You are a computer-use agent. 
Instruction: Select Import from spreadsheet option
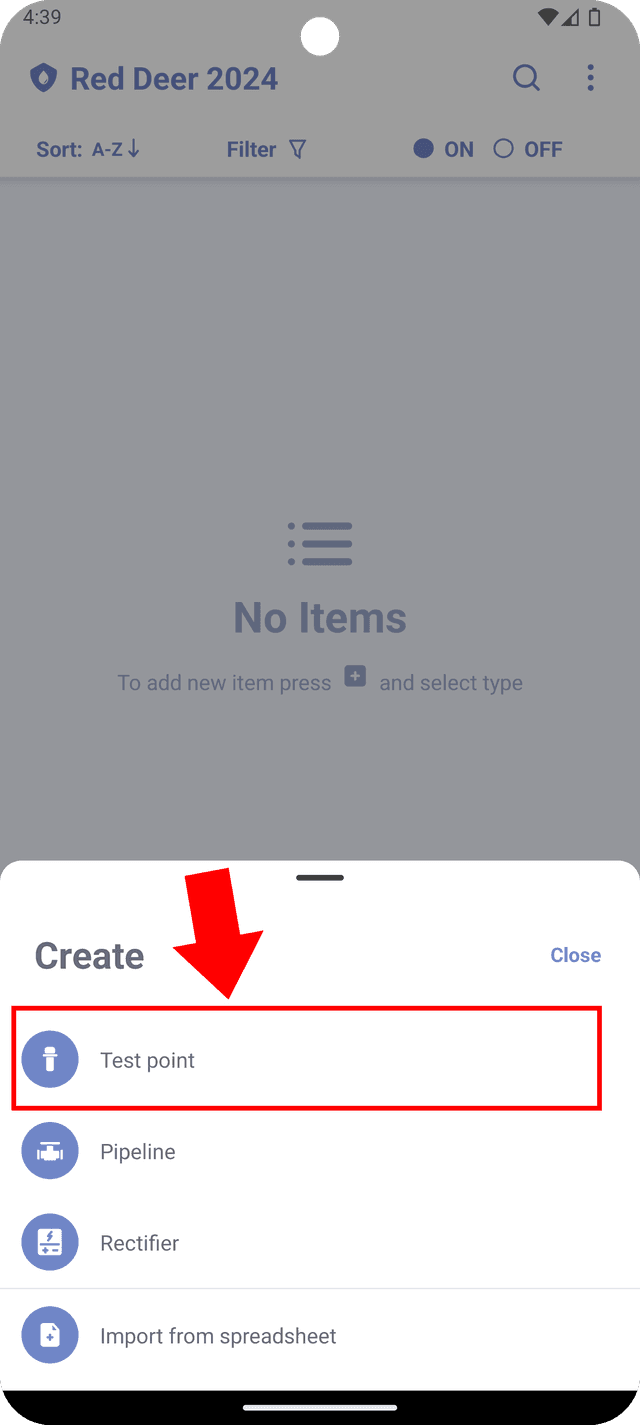click(320, 1335)
